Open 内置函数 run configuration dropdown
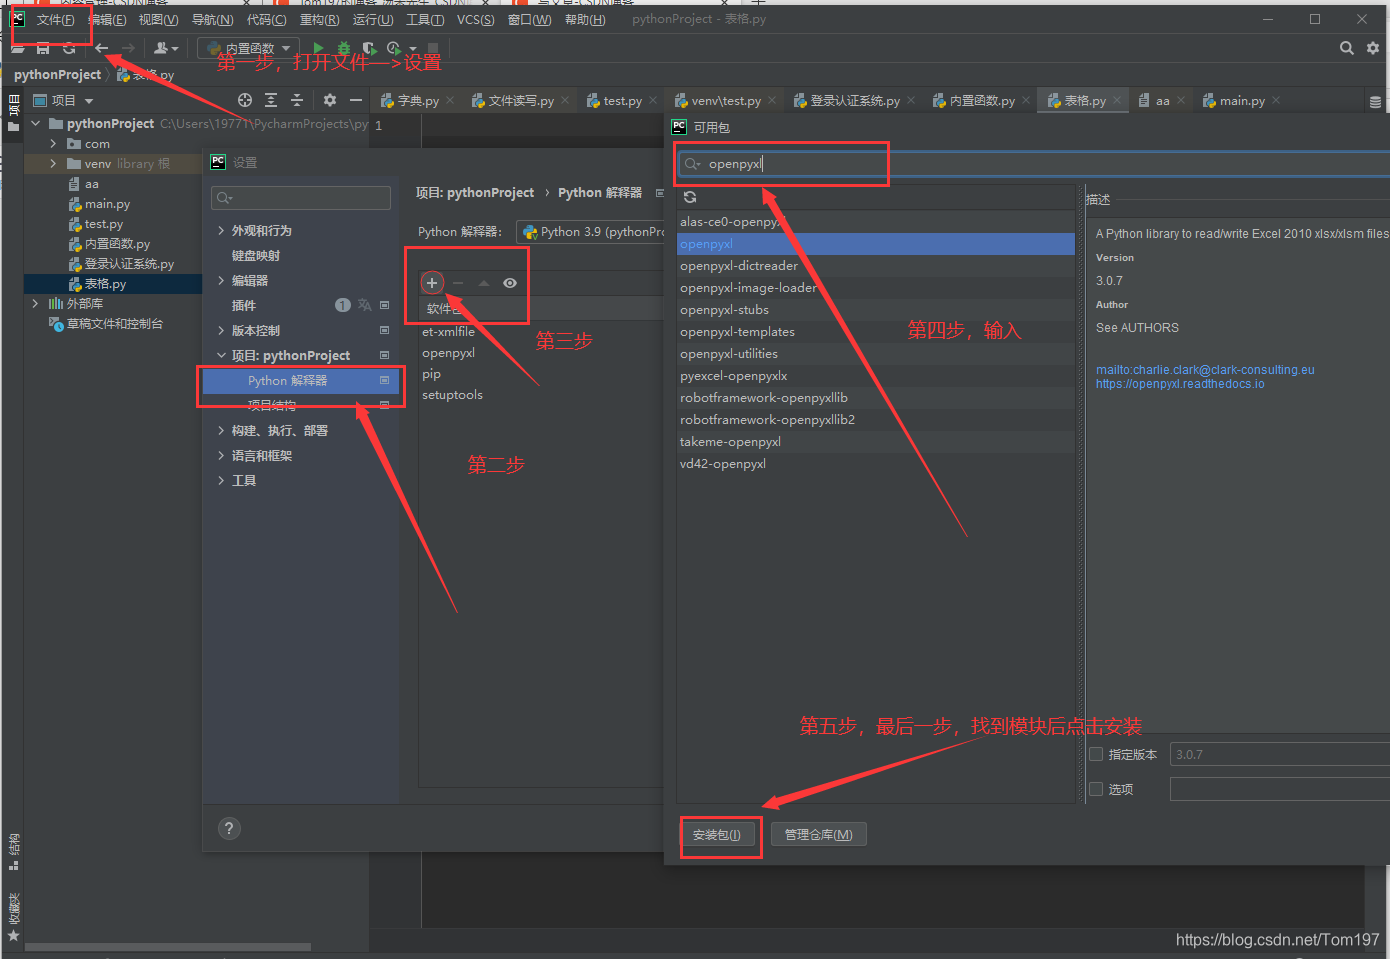 pyautogui.click(x=249, y=48)
